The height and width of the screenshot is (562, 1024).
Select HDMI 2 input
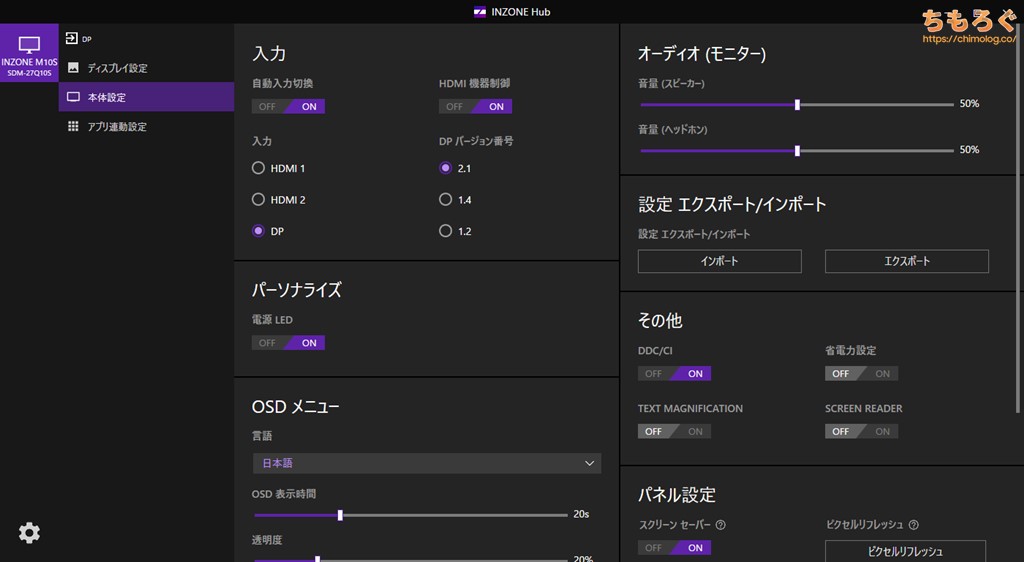[259, 199]
